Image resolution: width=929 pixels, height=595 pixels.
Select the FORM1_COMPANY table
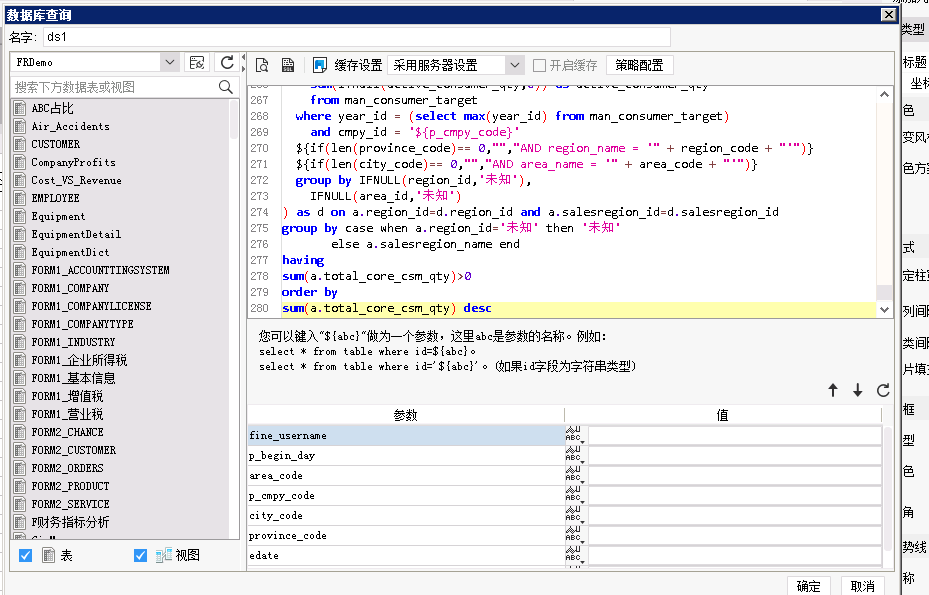(70, 288)
